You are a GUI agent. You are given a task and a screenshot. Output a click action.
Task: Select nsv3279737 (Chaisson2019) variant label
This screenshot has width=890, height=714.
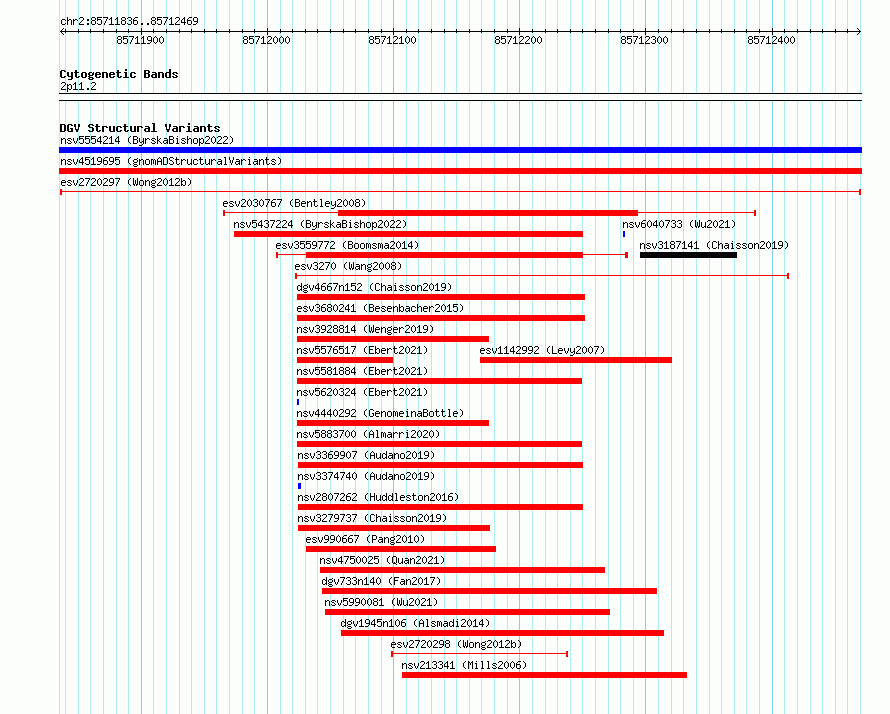pyautogui.click(x=372, y=518)
